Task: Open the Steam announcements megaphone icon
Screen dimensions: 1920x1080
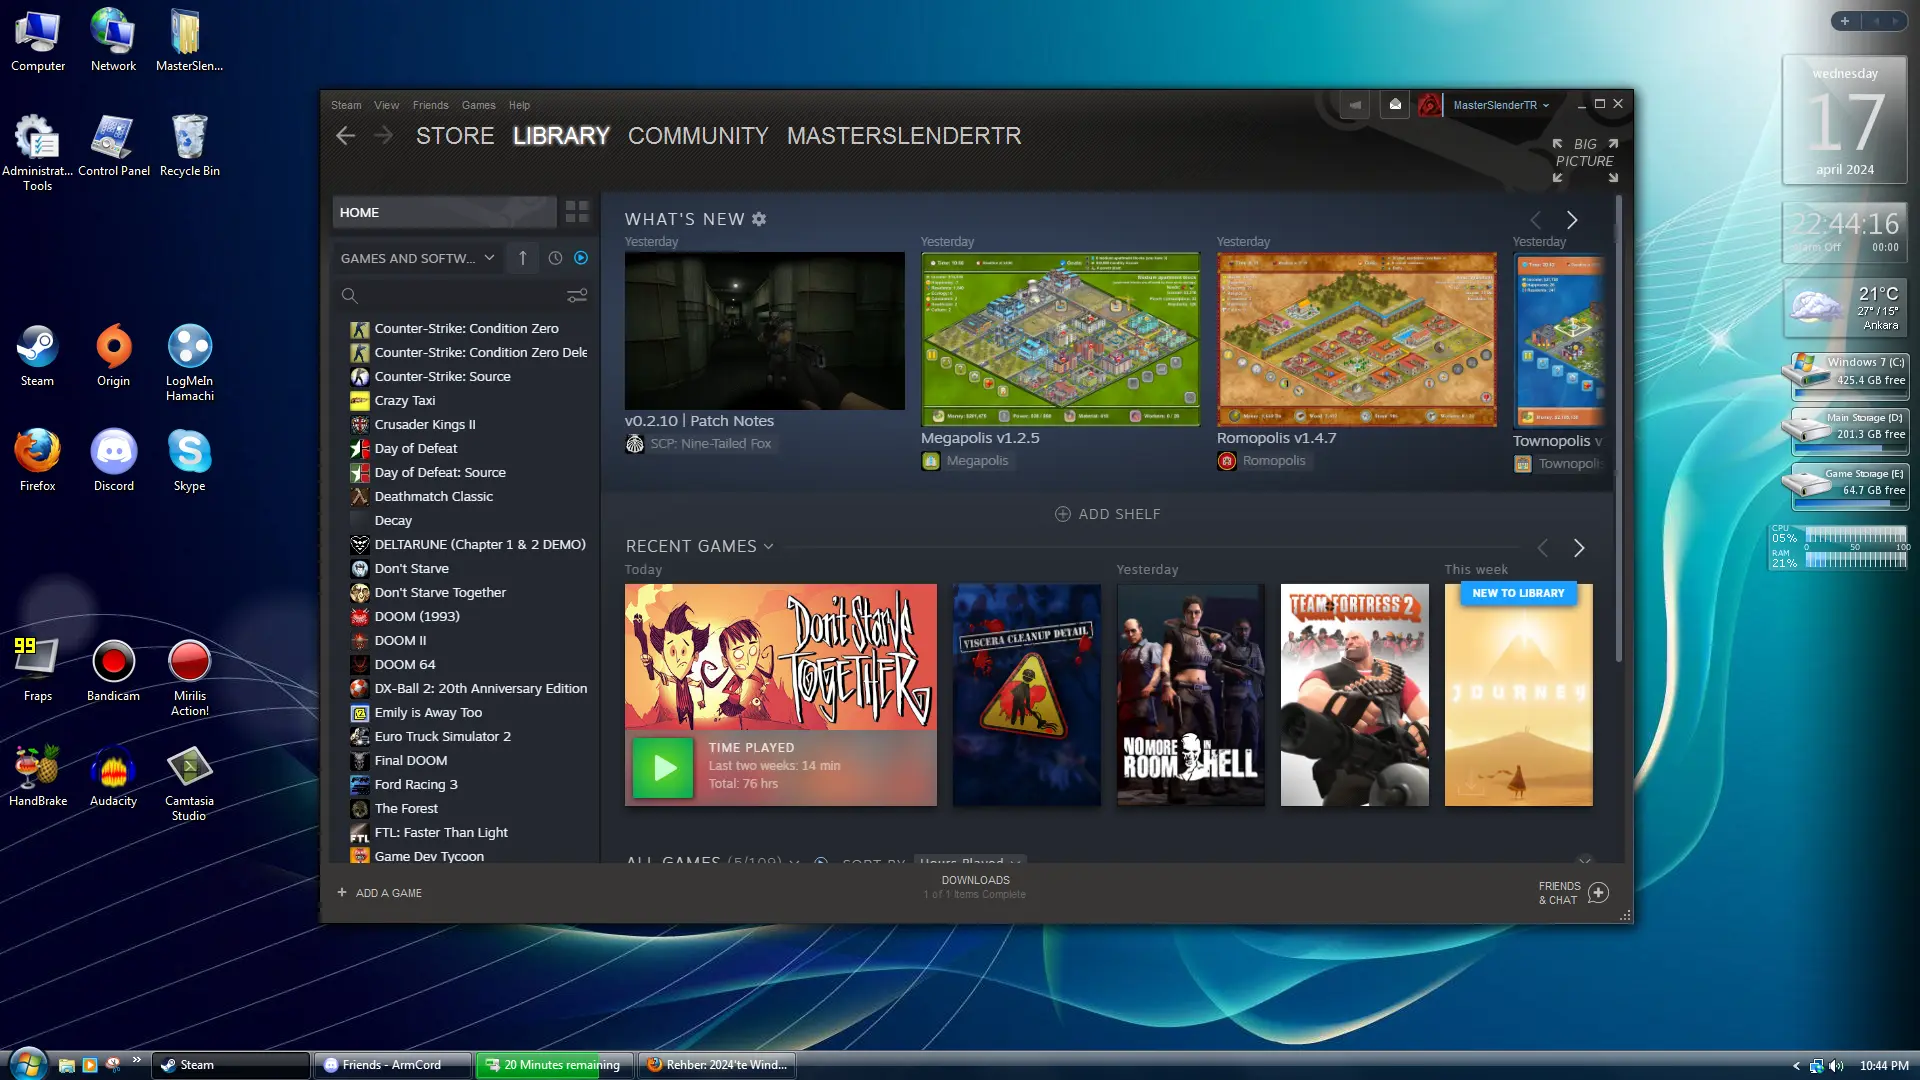Action: pyautogui.click(x=1355, y=105)
